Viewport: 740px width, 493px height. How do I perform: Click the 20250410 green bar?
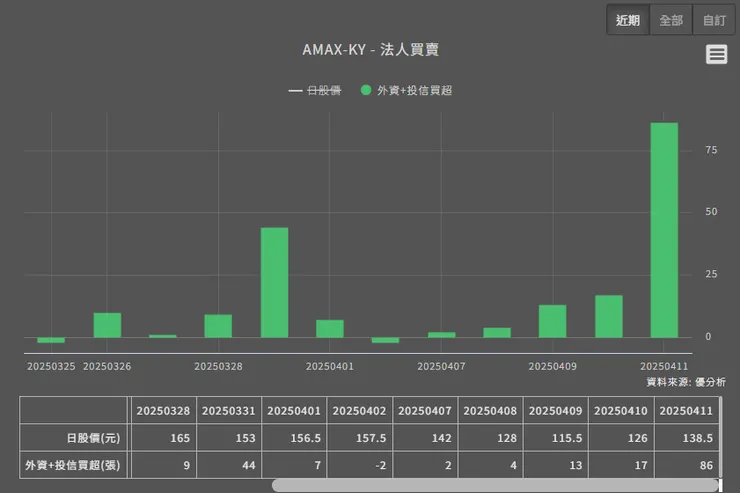[608, 316]
